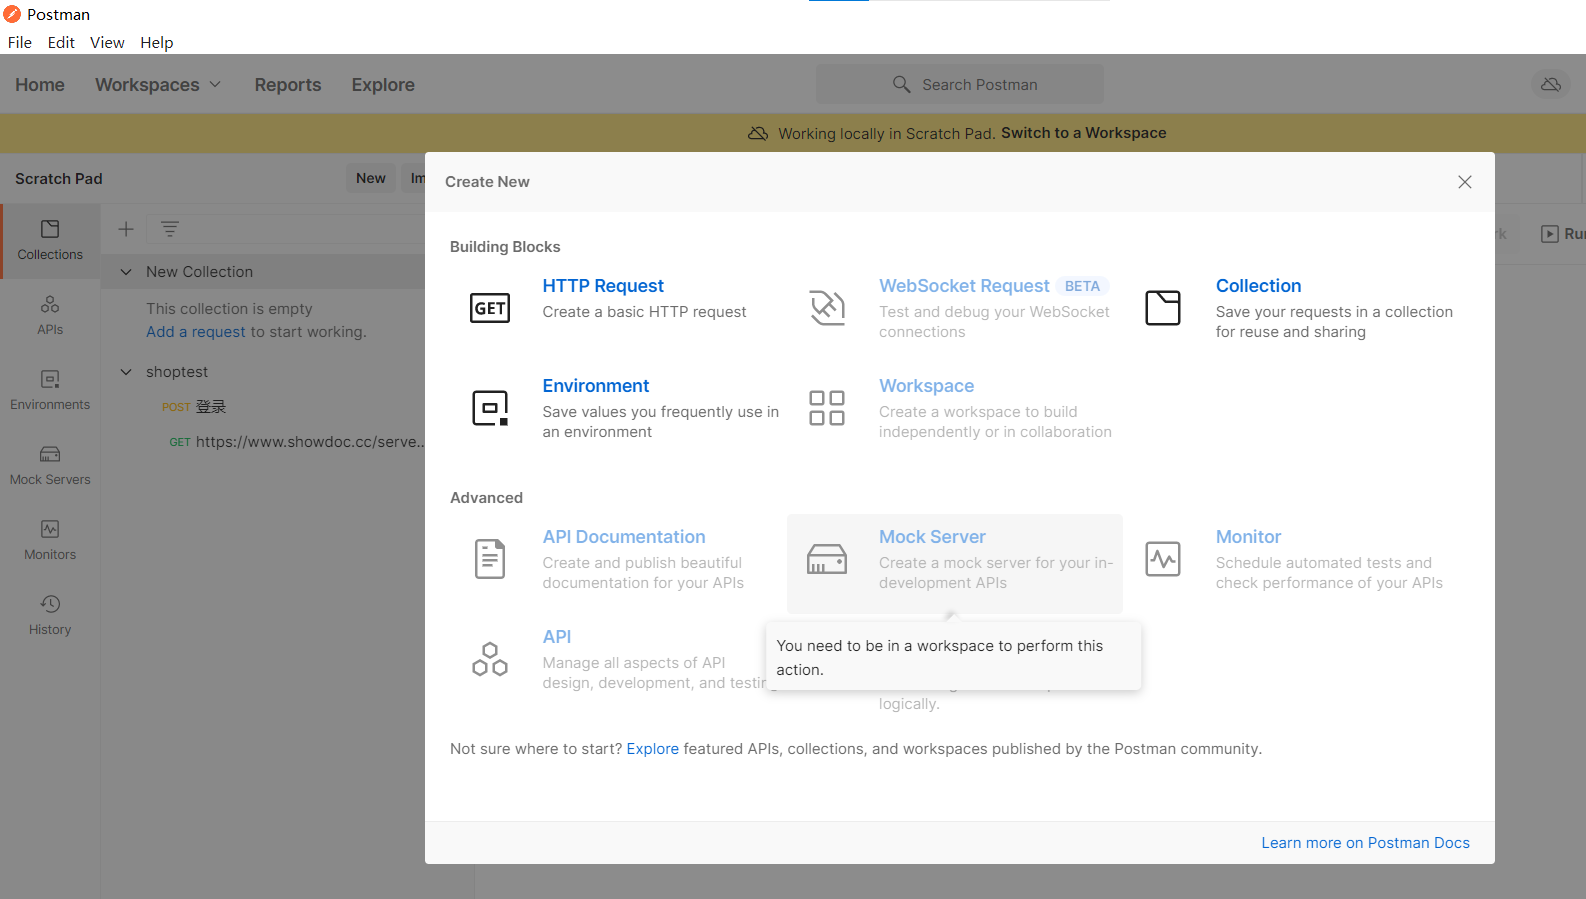Click the scratch pad cloud icon in banner
Image resolution: width=1586 pixels, height=899 pixels.
[x=758, y=133]
